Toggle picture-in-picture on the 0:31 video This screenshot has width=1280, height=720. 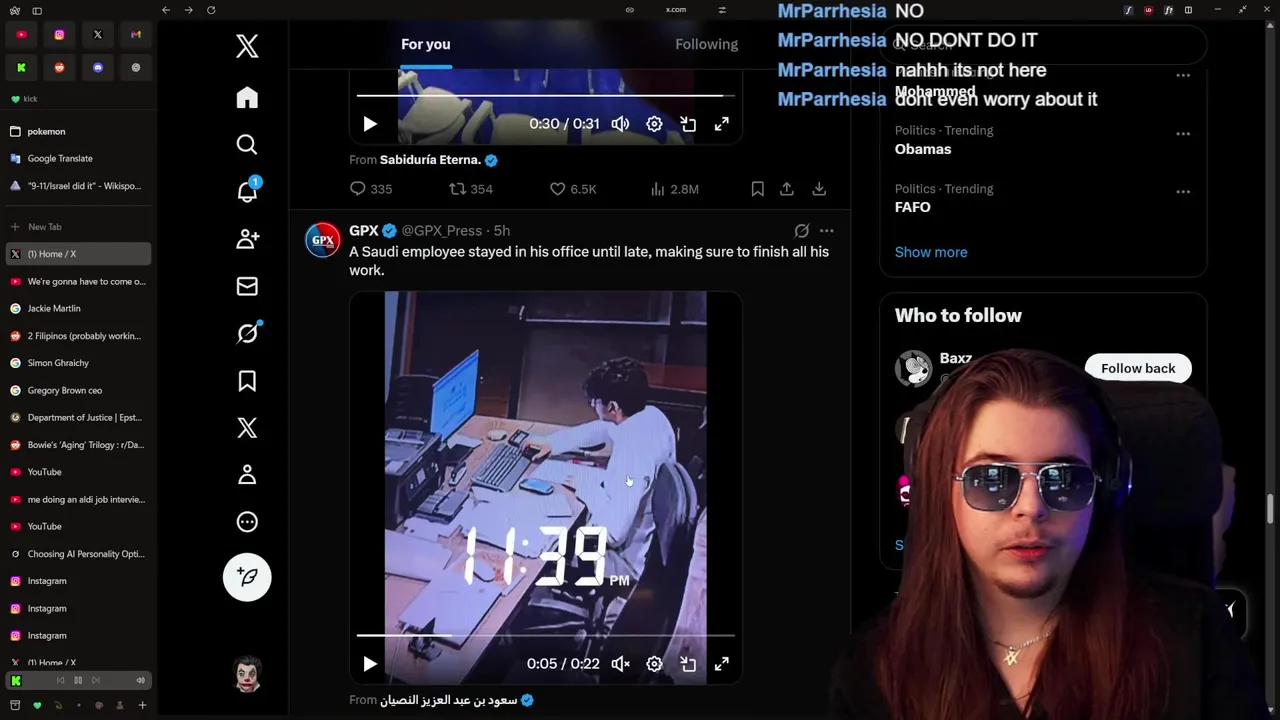pos(688,124)
